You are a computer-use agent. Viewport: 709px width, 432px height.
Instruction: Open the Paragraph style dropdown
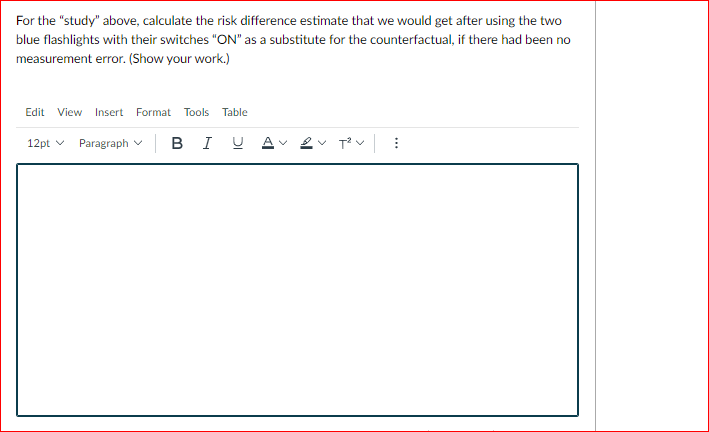(x=110, y=143)
